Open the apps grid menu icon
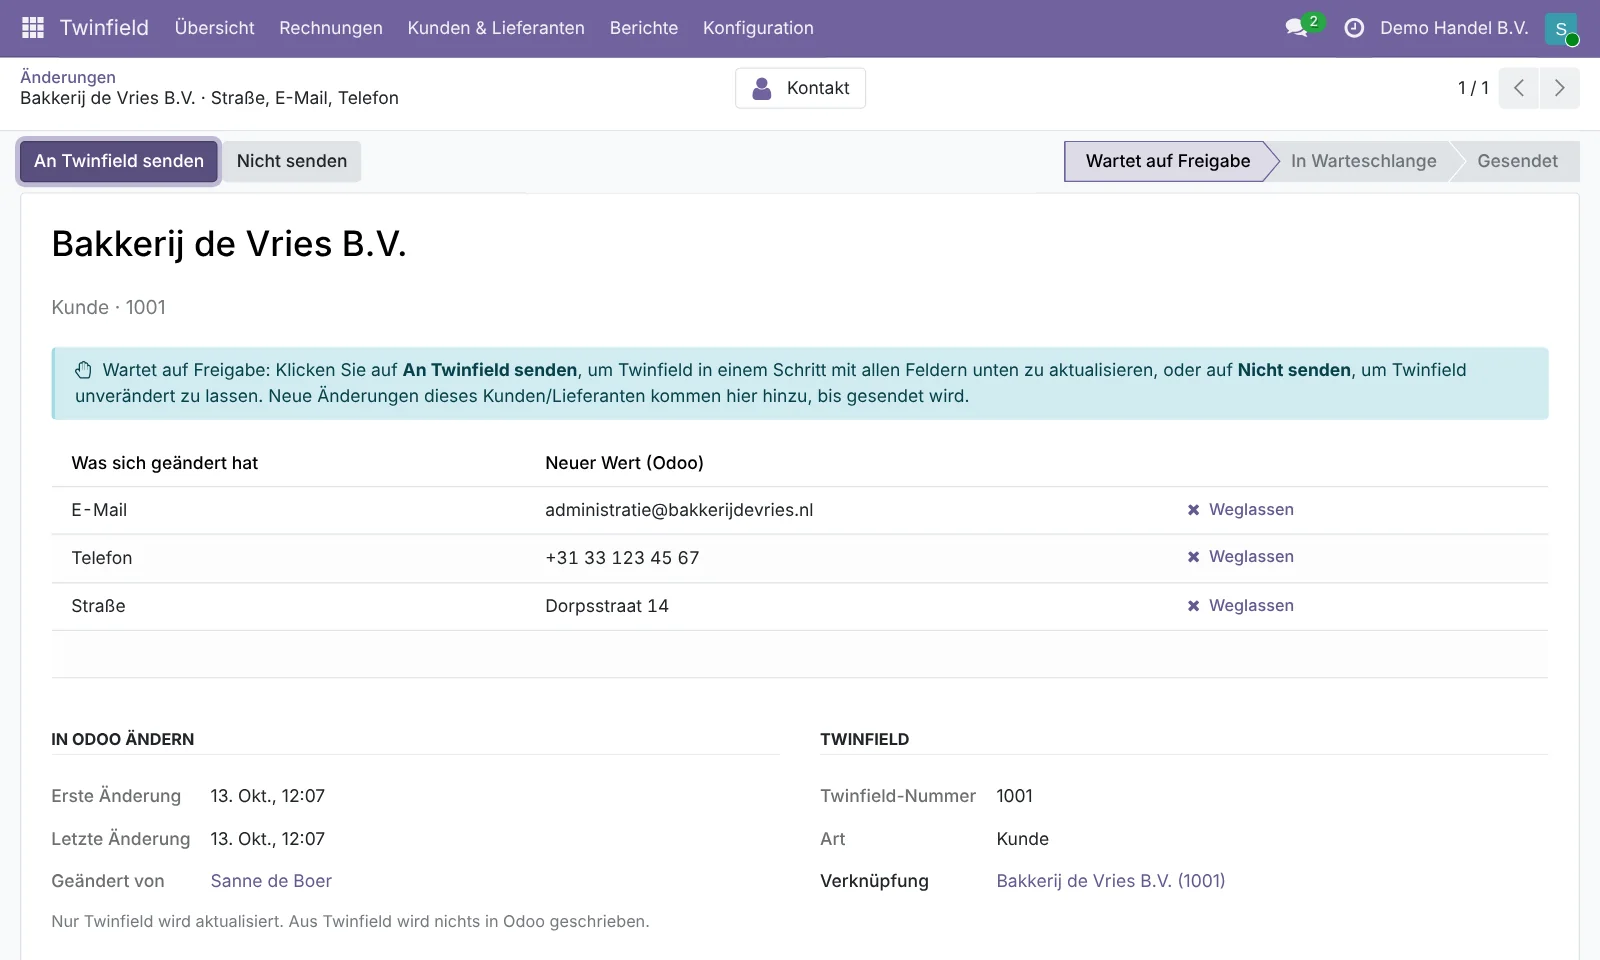1600x960 pixels. 33,28
